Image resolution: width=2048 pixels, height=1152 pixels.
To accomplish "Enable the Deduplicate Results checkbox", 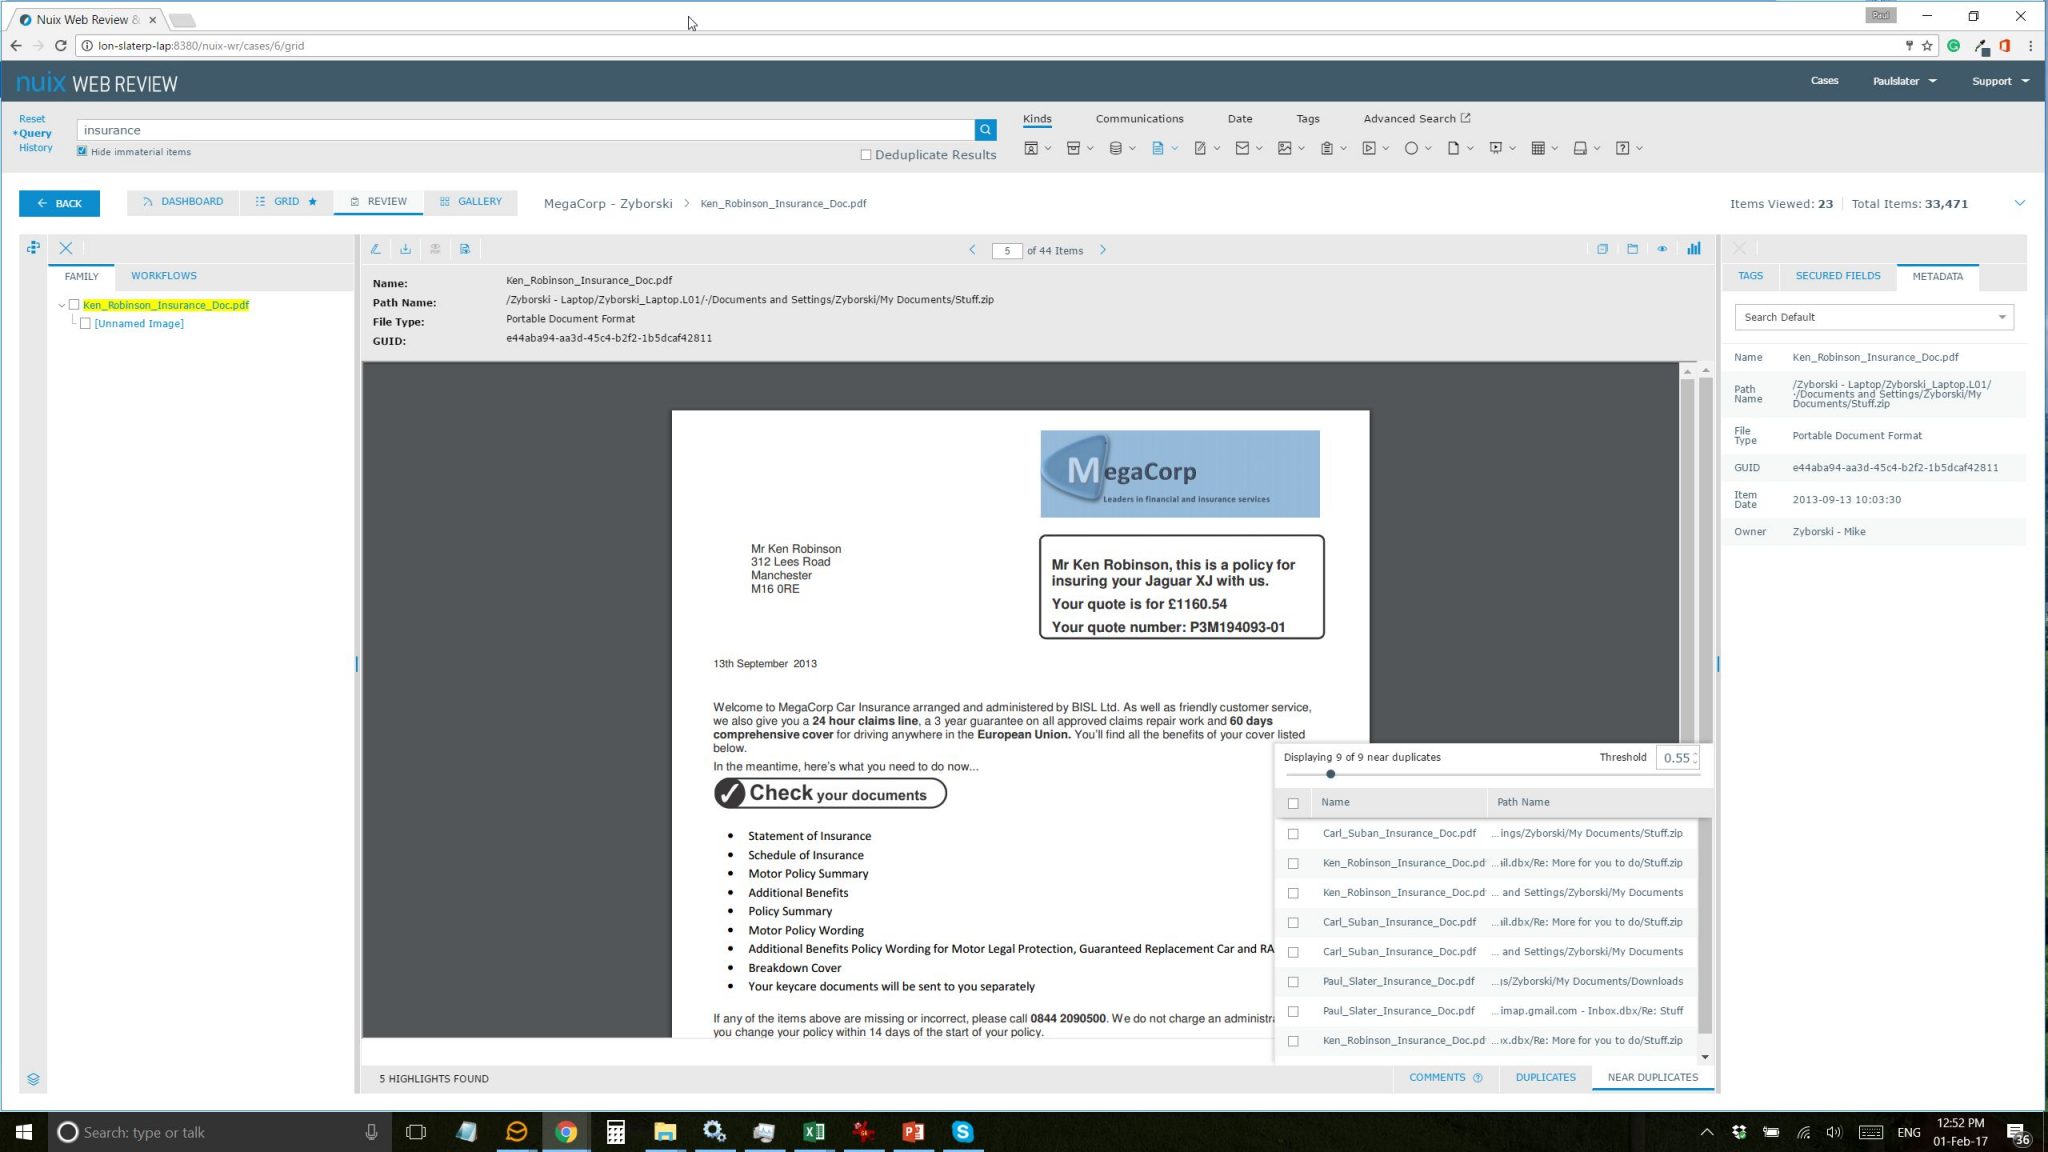I will coord(866,154).
